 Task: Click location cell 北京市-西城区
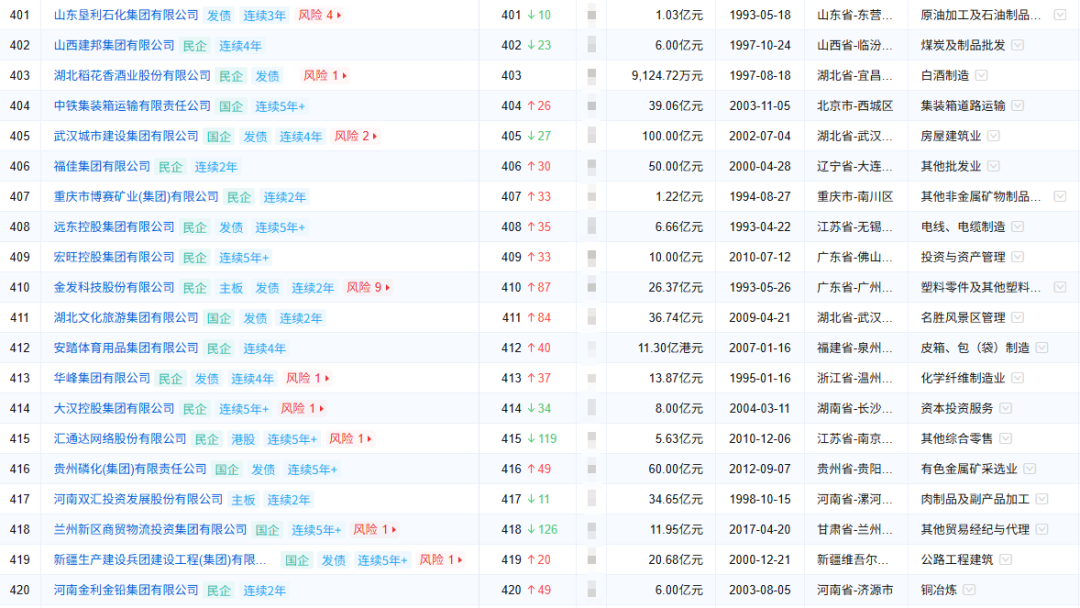pyautogui.click(x=855, y=105)
